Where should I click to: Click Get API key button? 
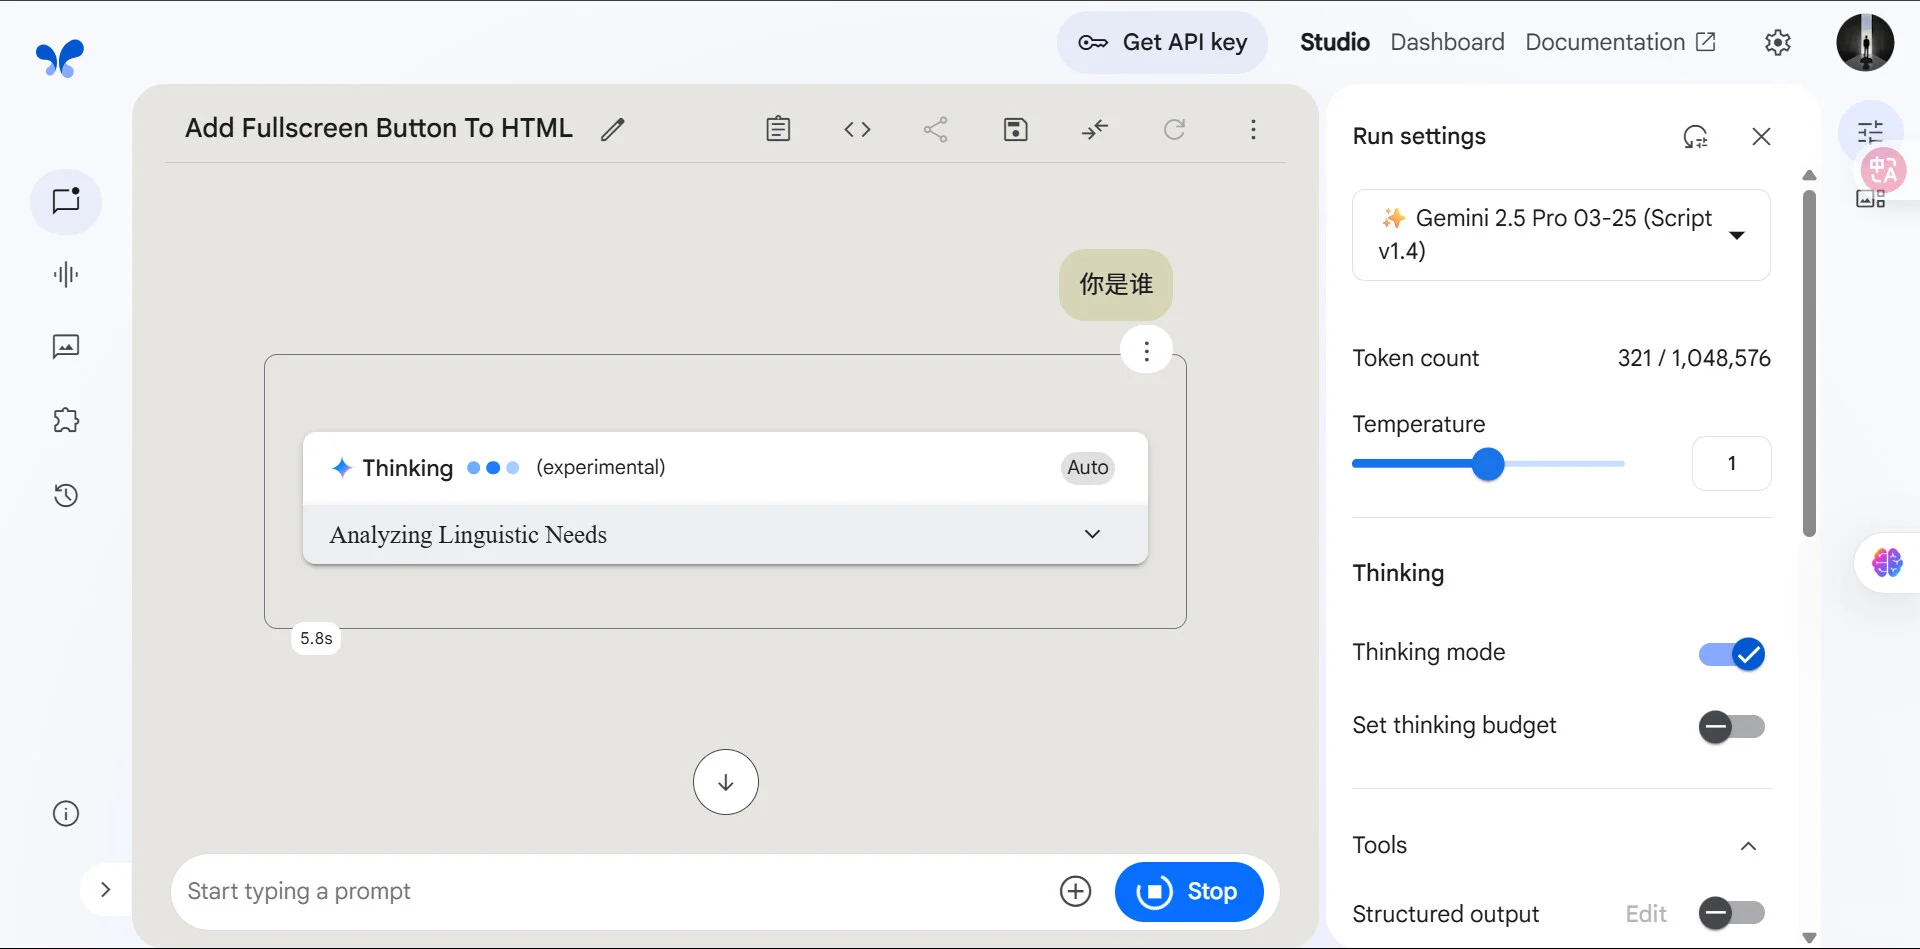pyautogui.click(x=1162, y=42)
